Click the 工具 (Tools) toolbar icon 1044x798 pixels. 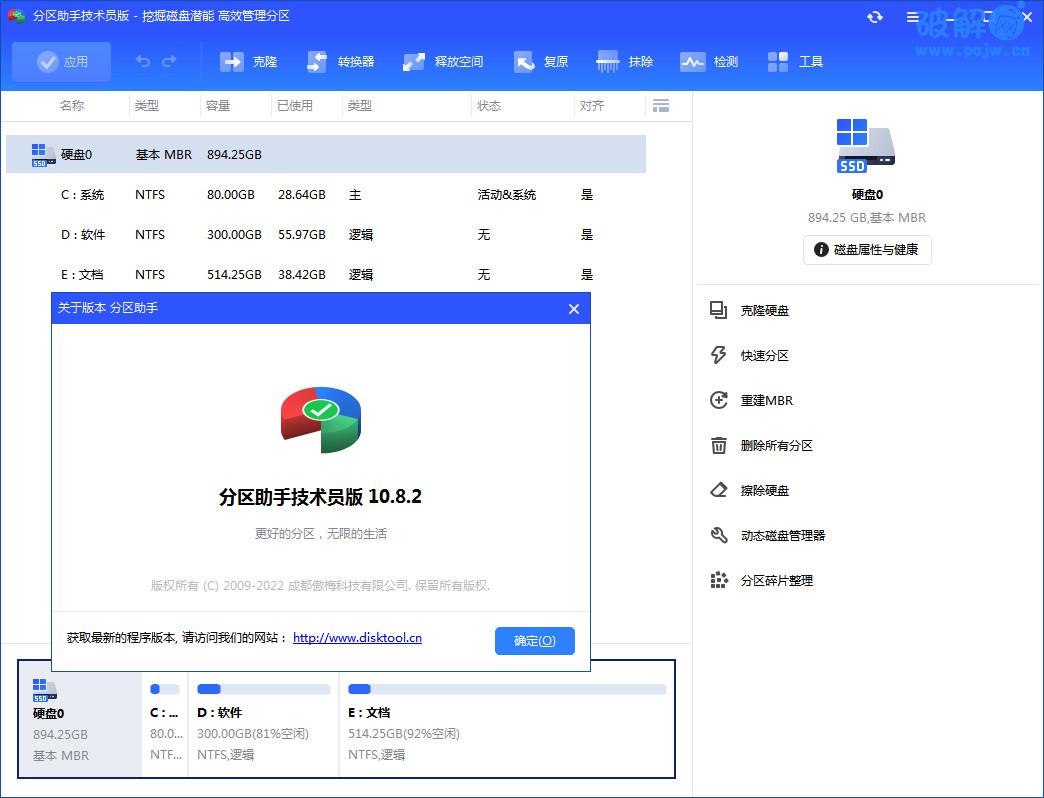click(795, 61)
